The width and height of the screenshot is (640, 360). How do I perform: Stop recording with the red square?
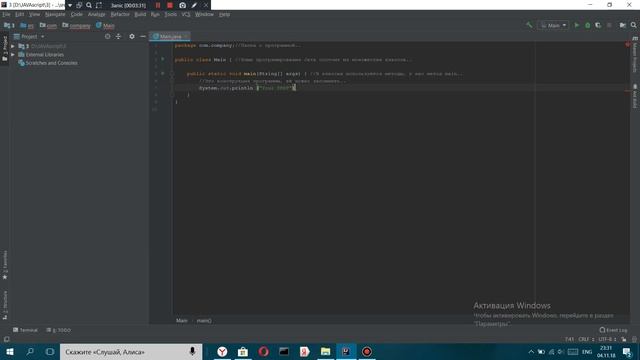point(170,5)
